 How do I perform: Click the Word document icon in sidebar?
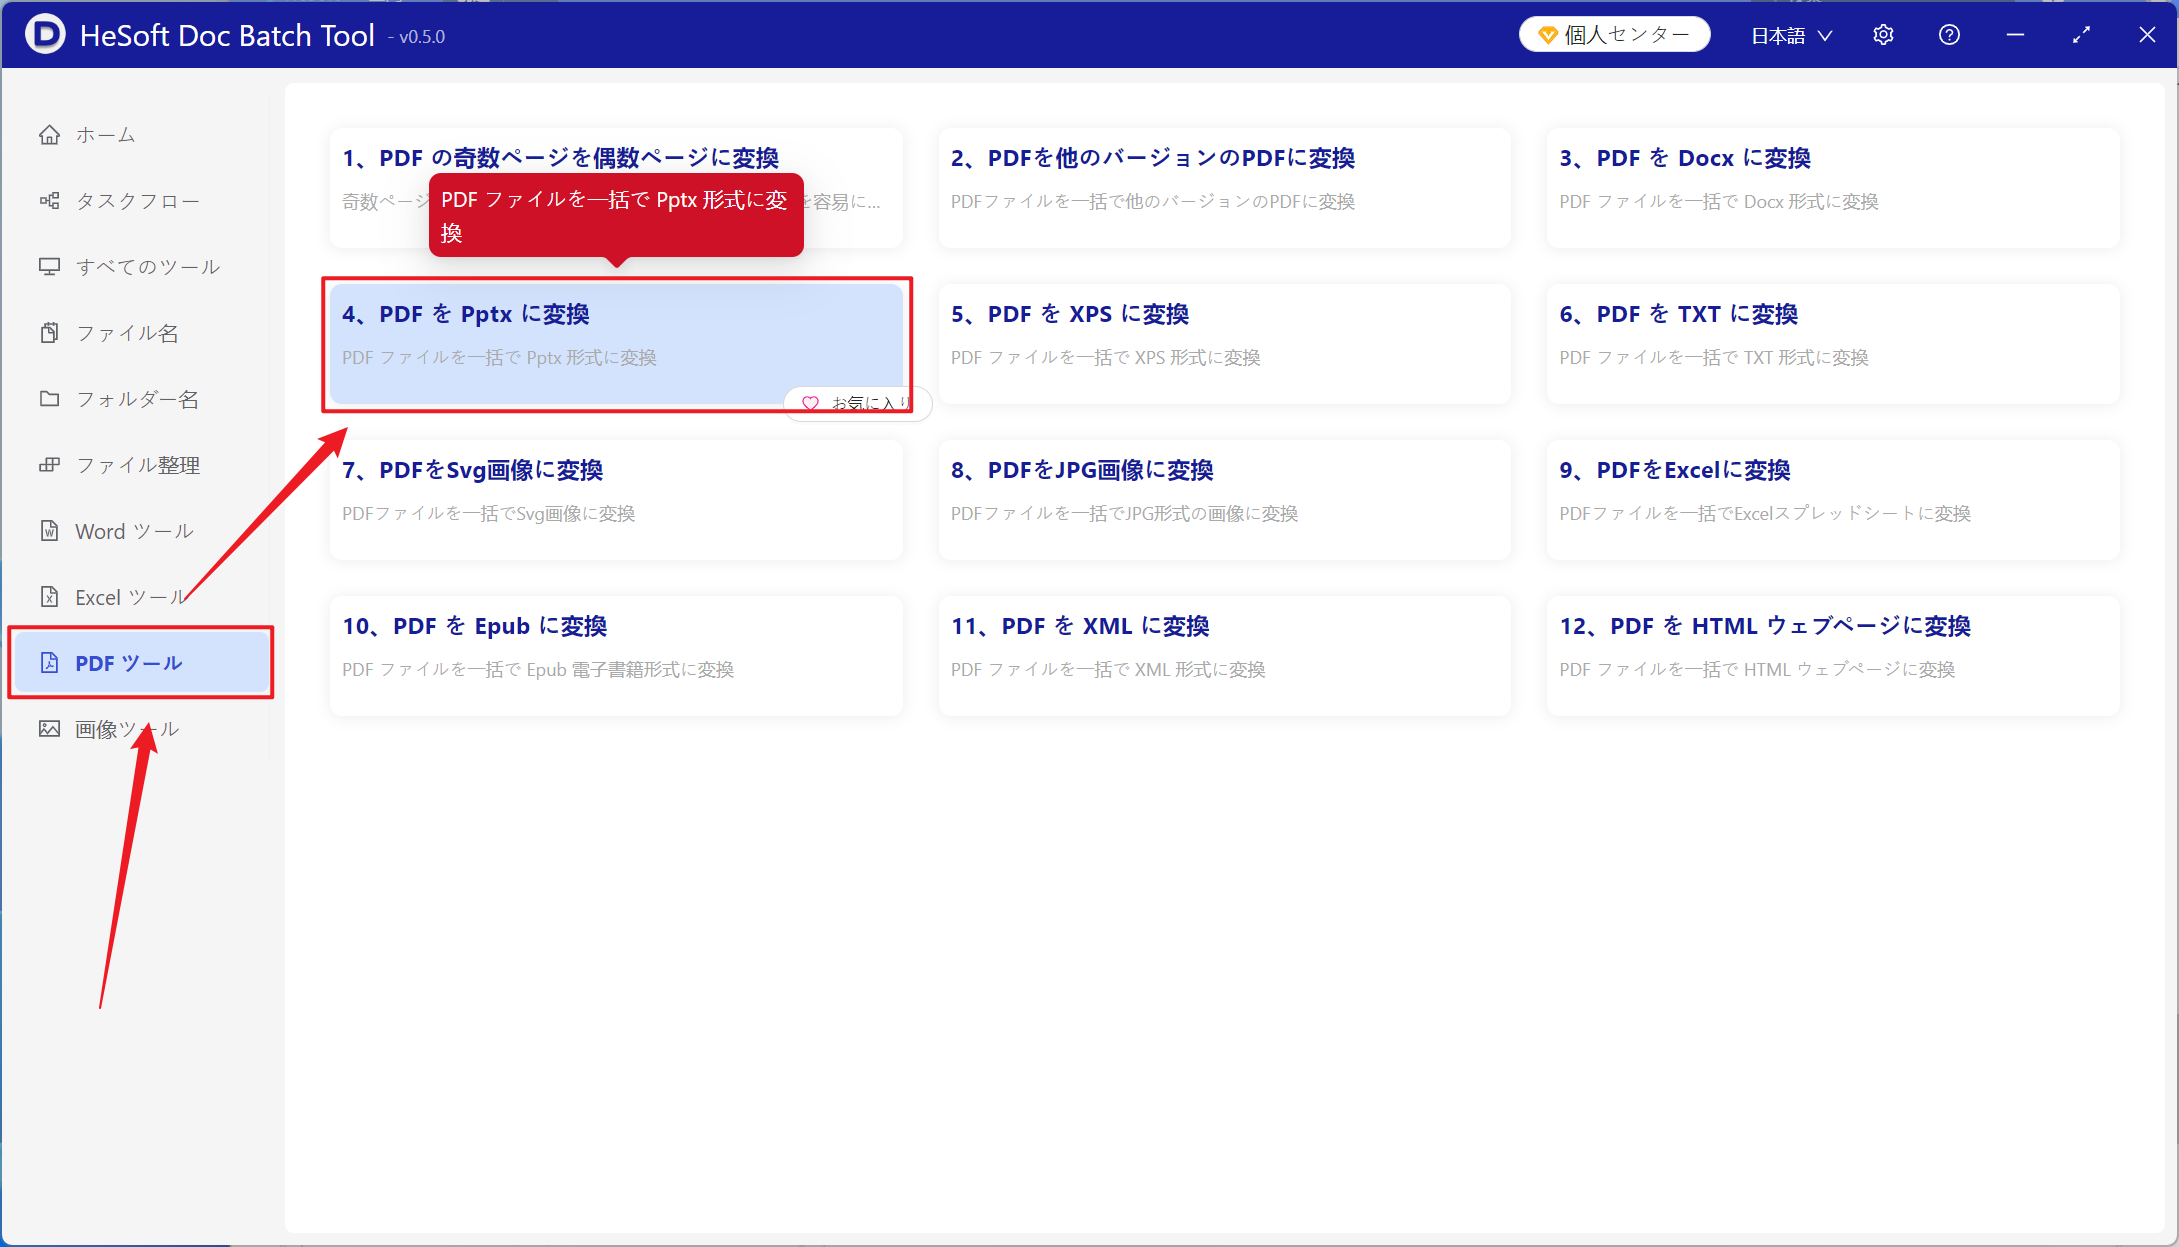49,530
